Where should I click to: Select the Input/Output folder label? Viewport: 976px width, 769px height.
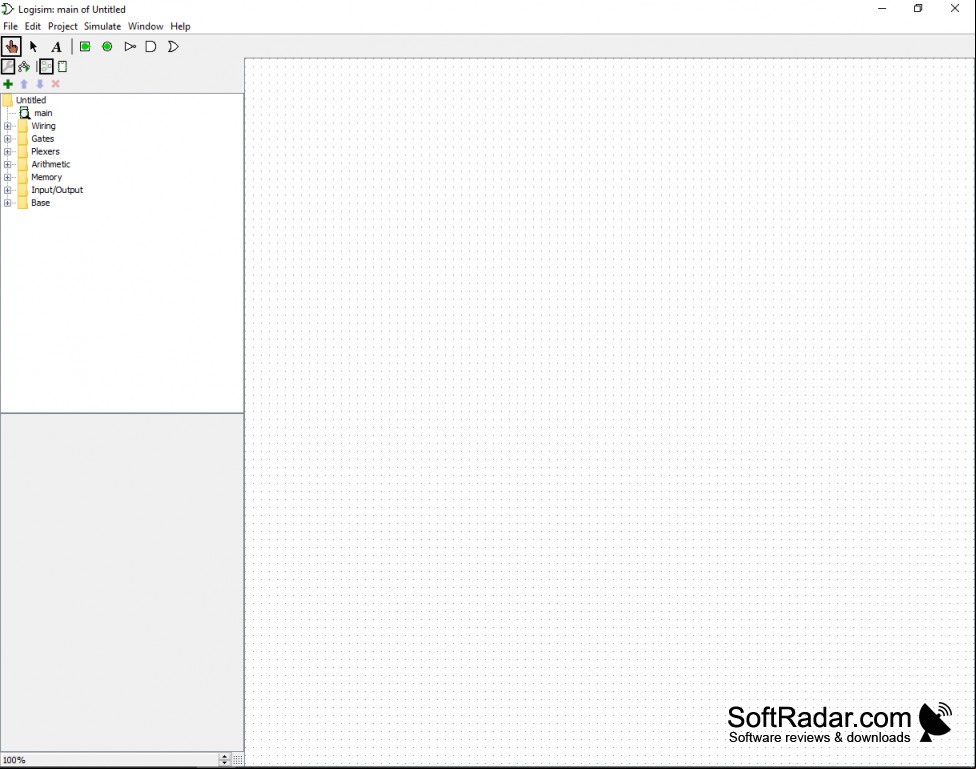[57, 190]
